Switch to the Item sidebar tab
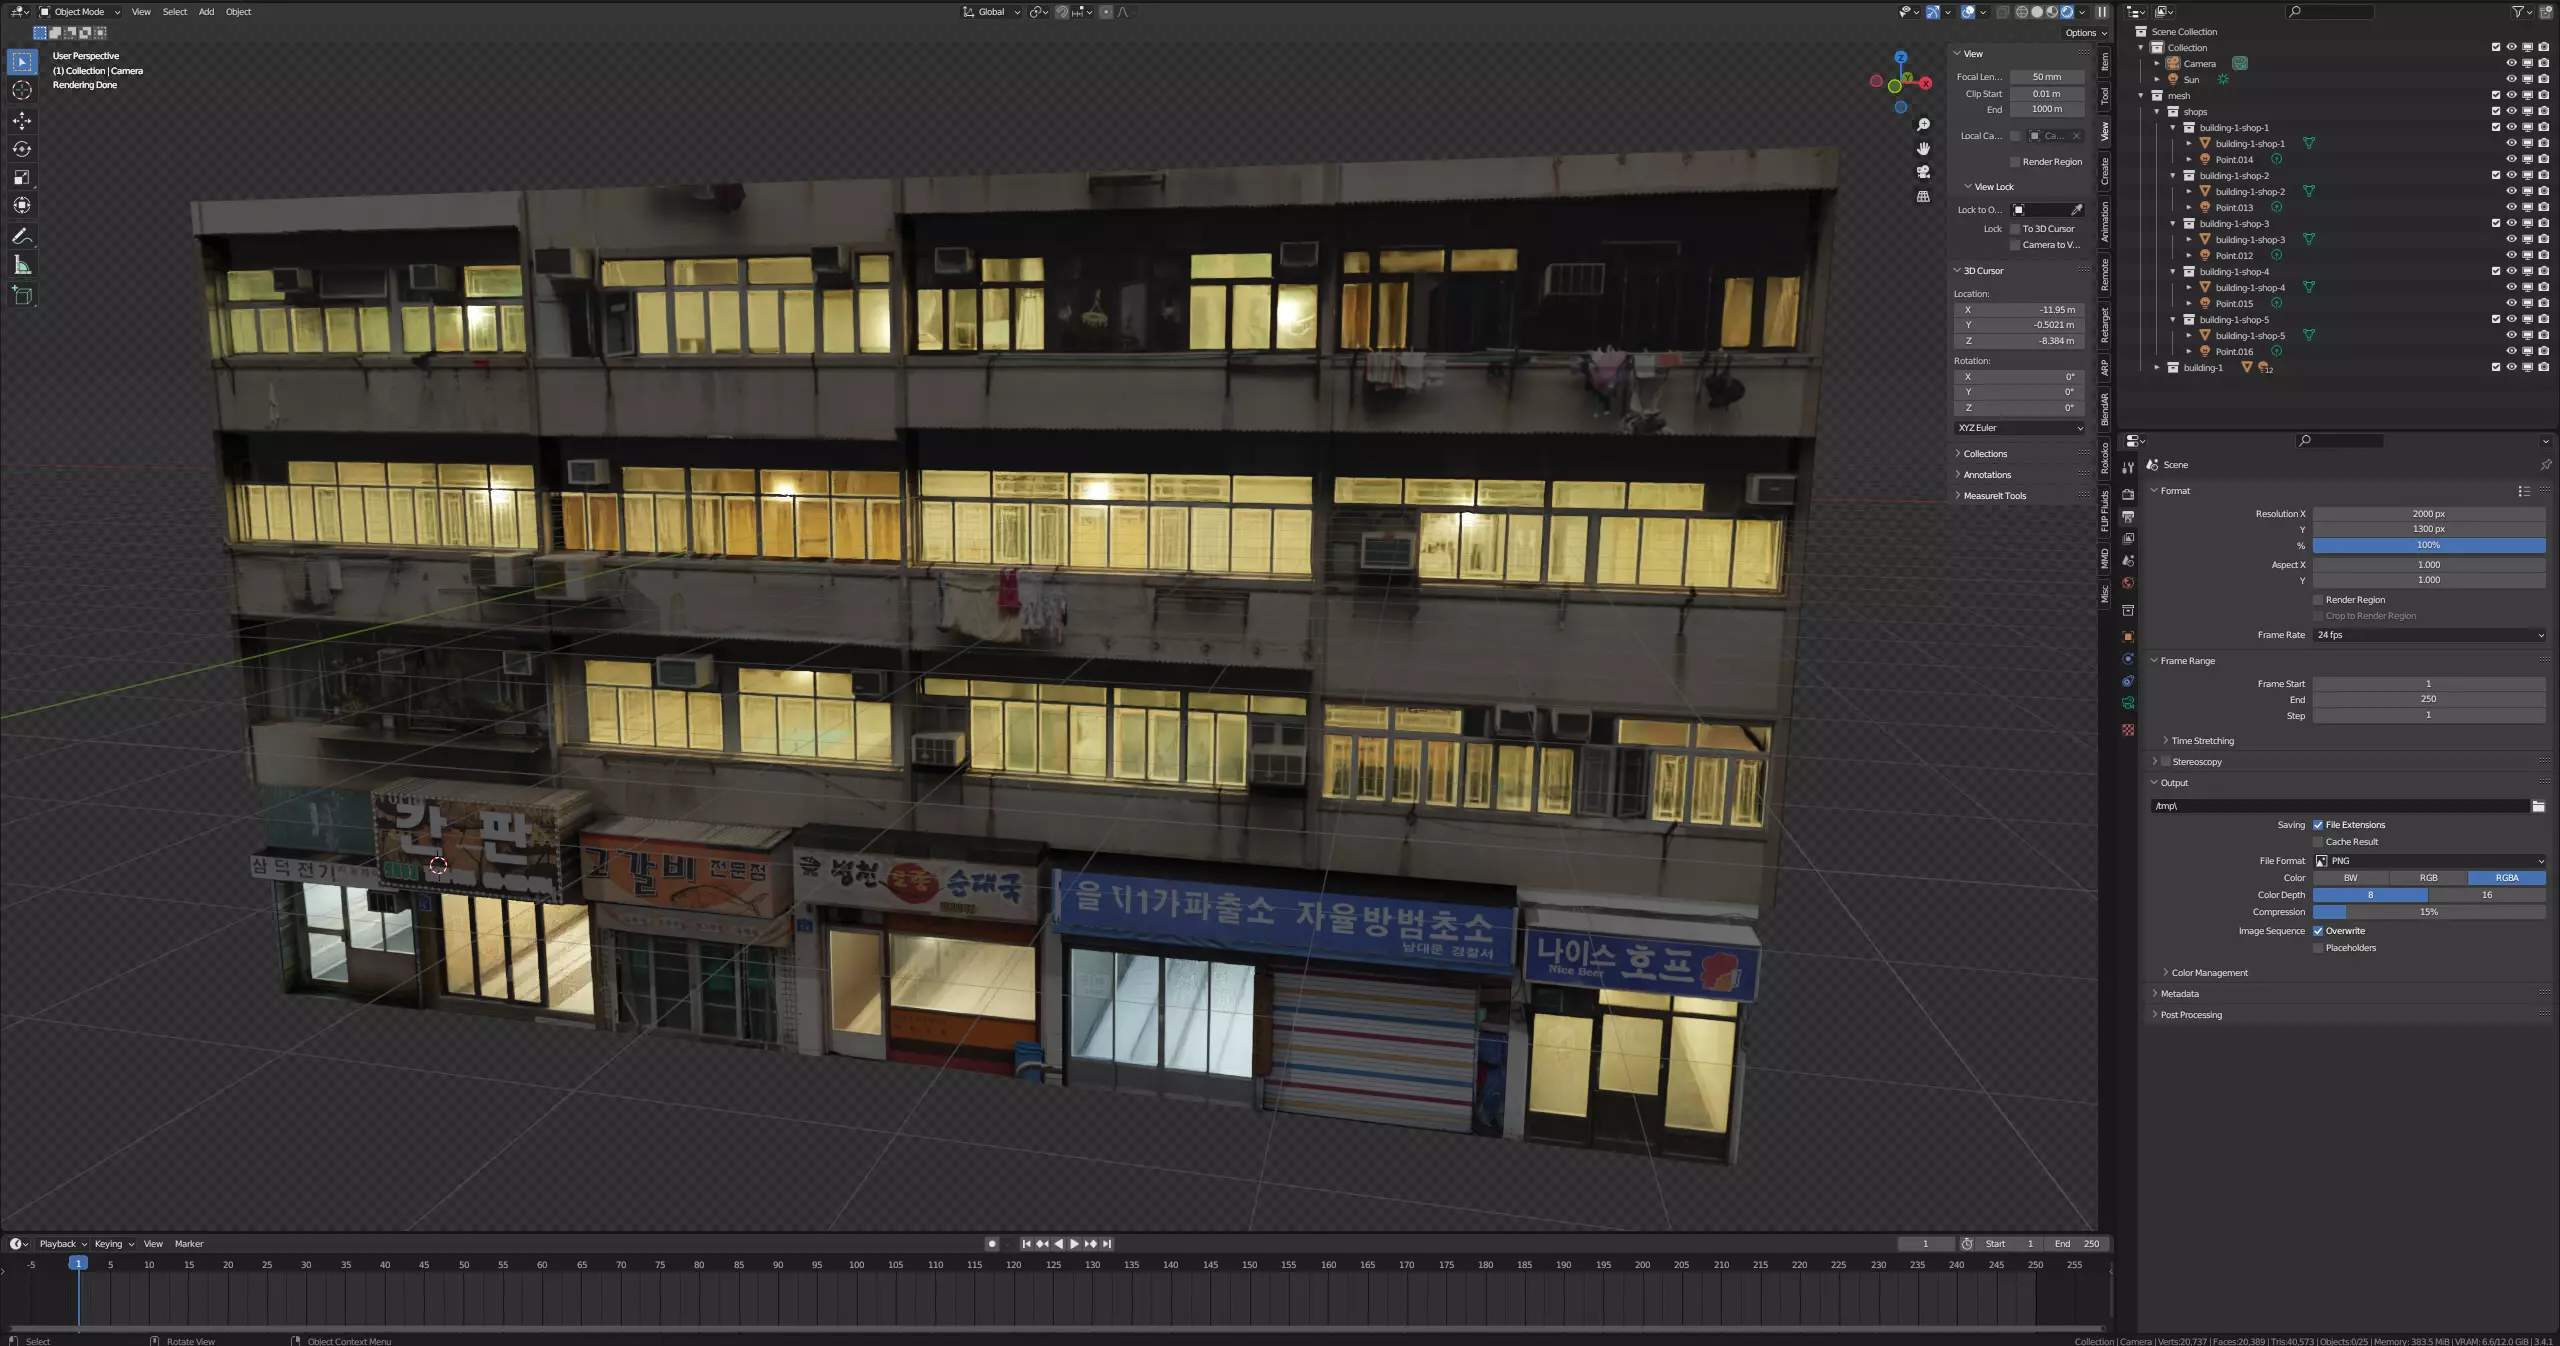Viewport: 2560px width, 1346px height. [x=2104, y=62]
